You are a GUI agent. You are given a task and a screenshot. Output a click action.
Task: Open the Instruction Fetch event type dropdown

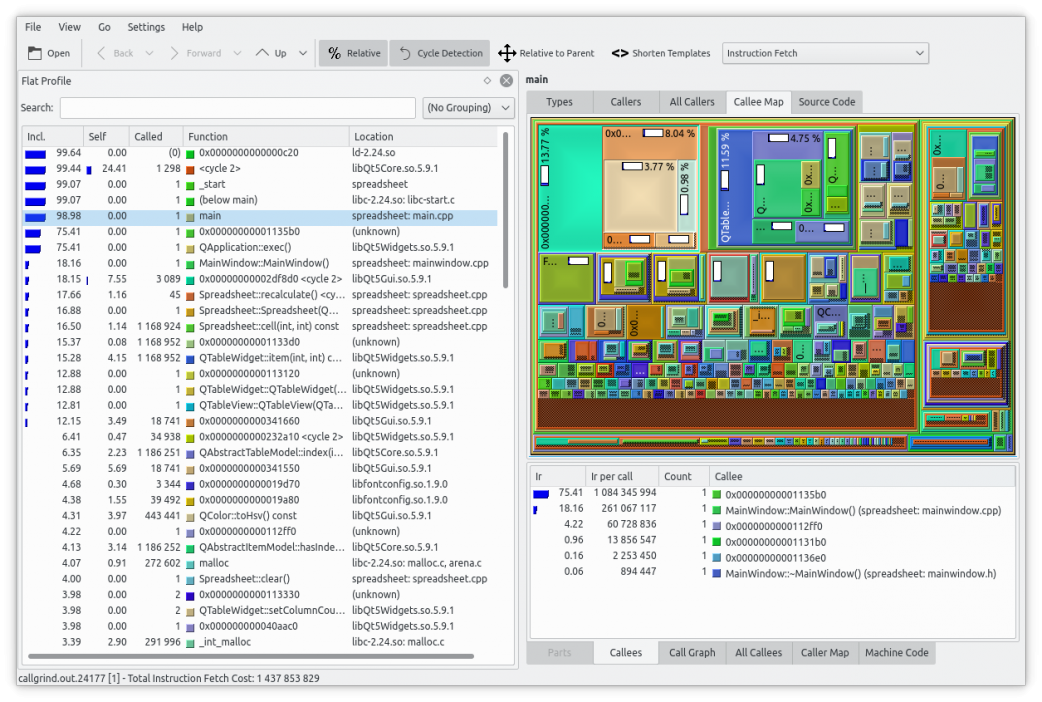[x=825, y=53]
